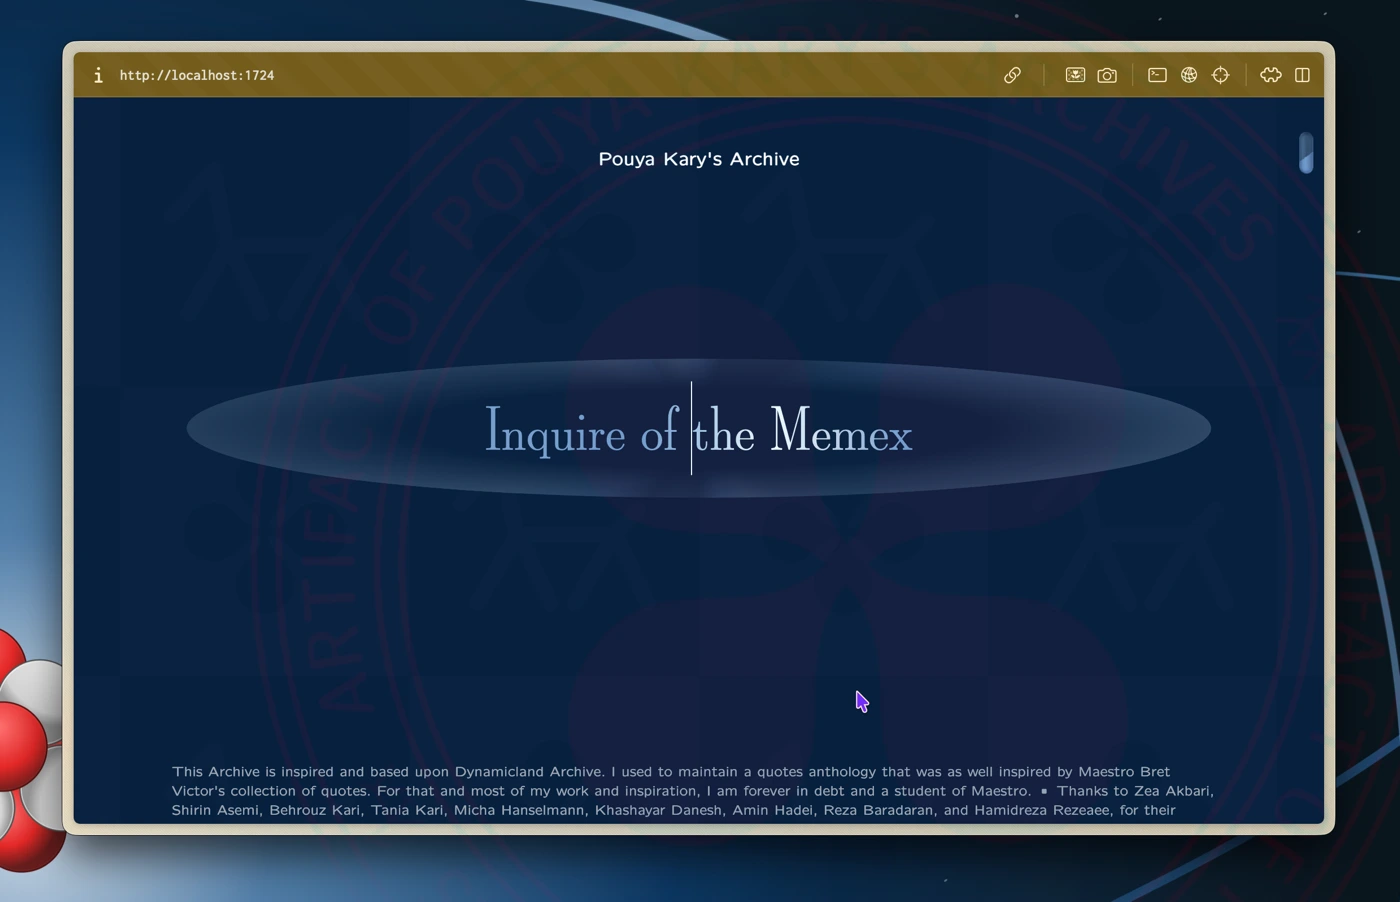
Task: Take a screenshot with the camera icon
Action: 1107,76
